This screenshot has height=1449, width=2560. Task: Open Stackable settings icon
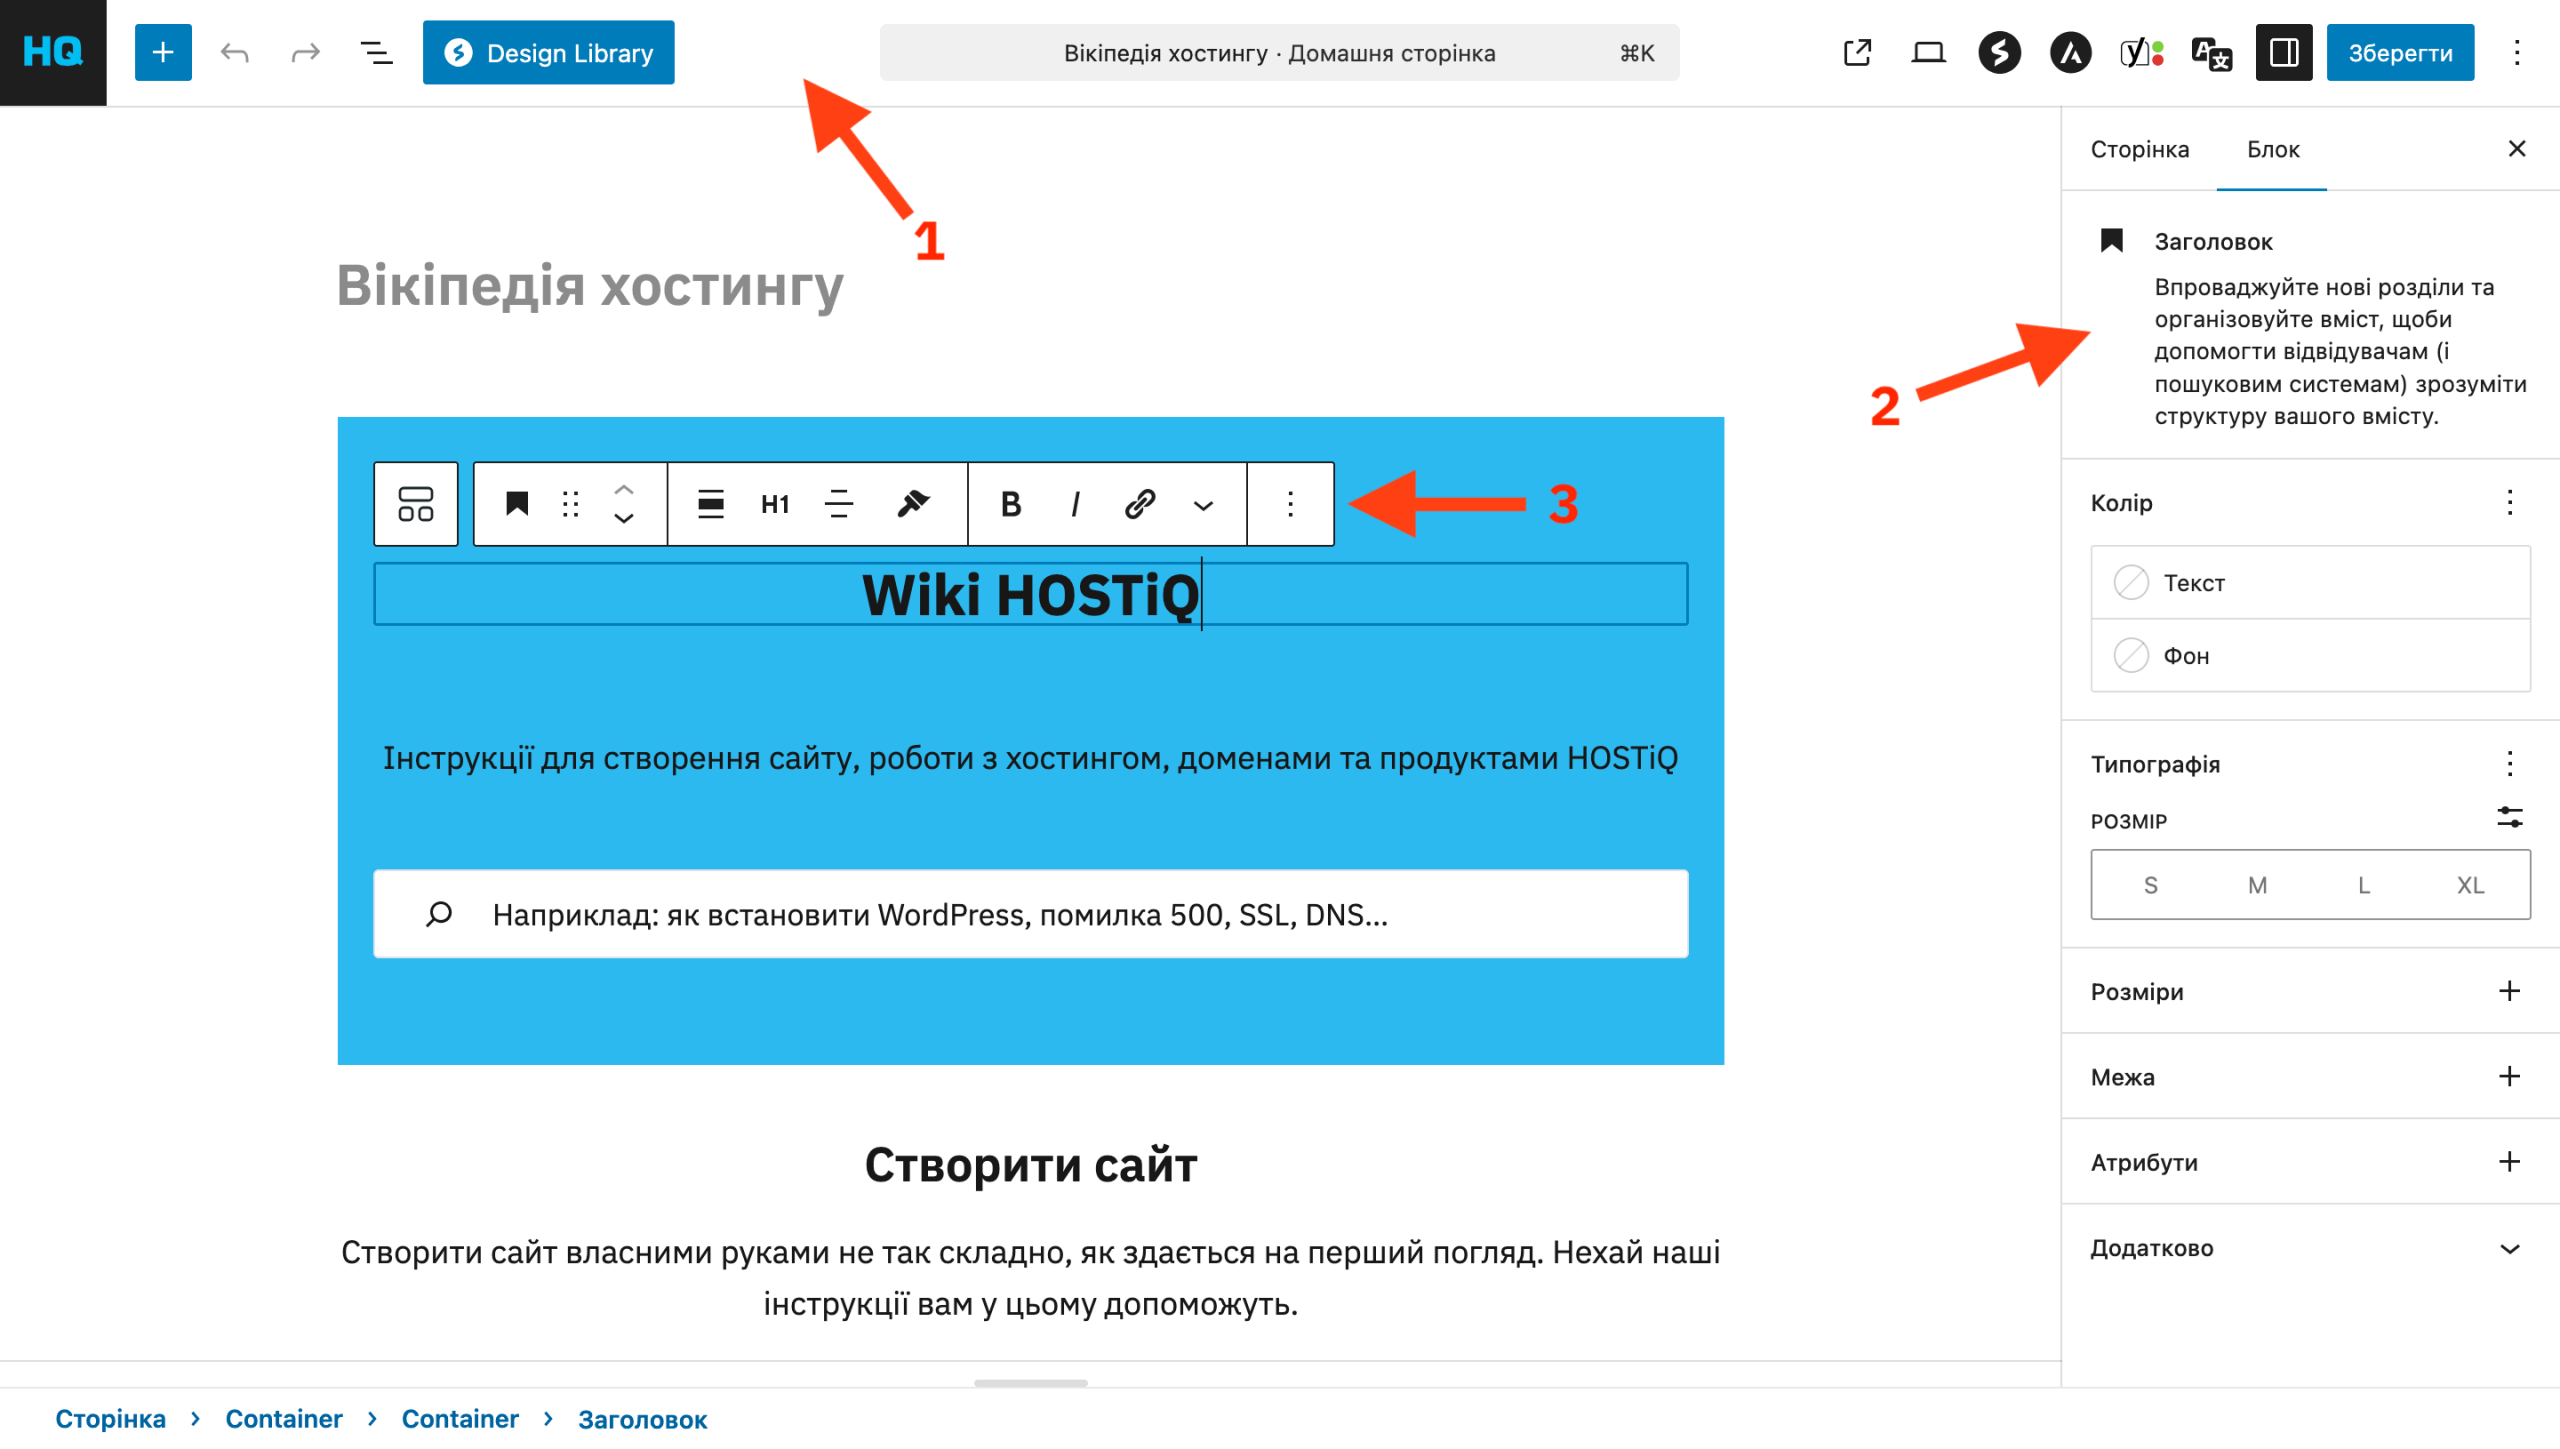point(1999,52)
